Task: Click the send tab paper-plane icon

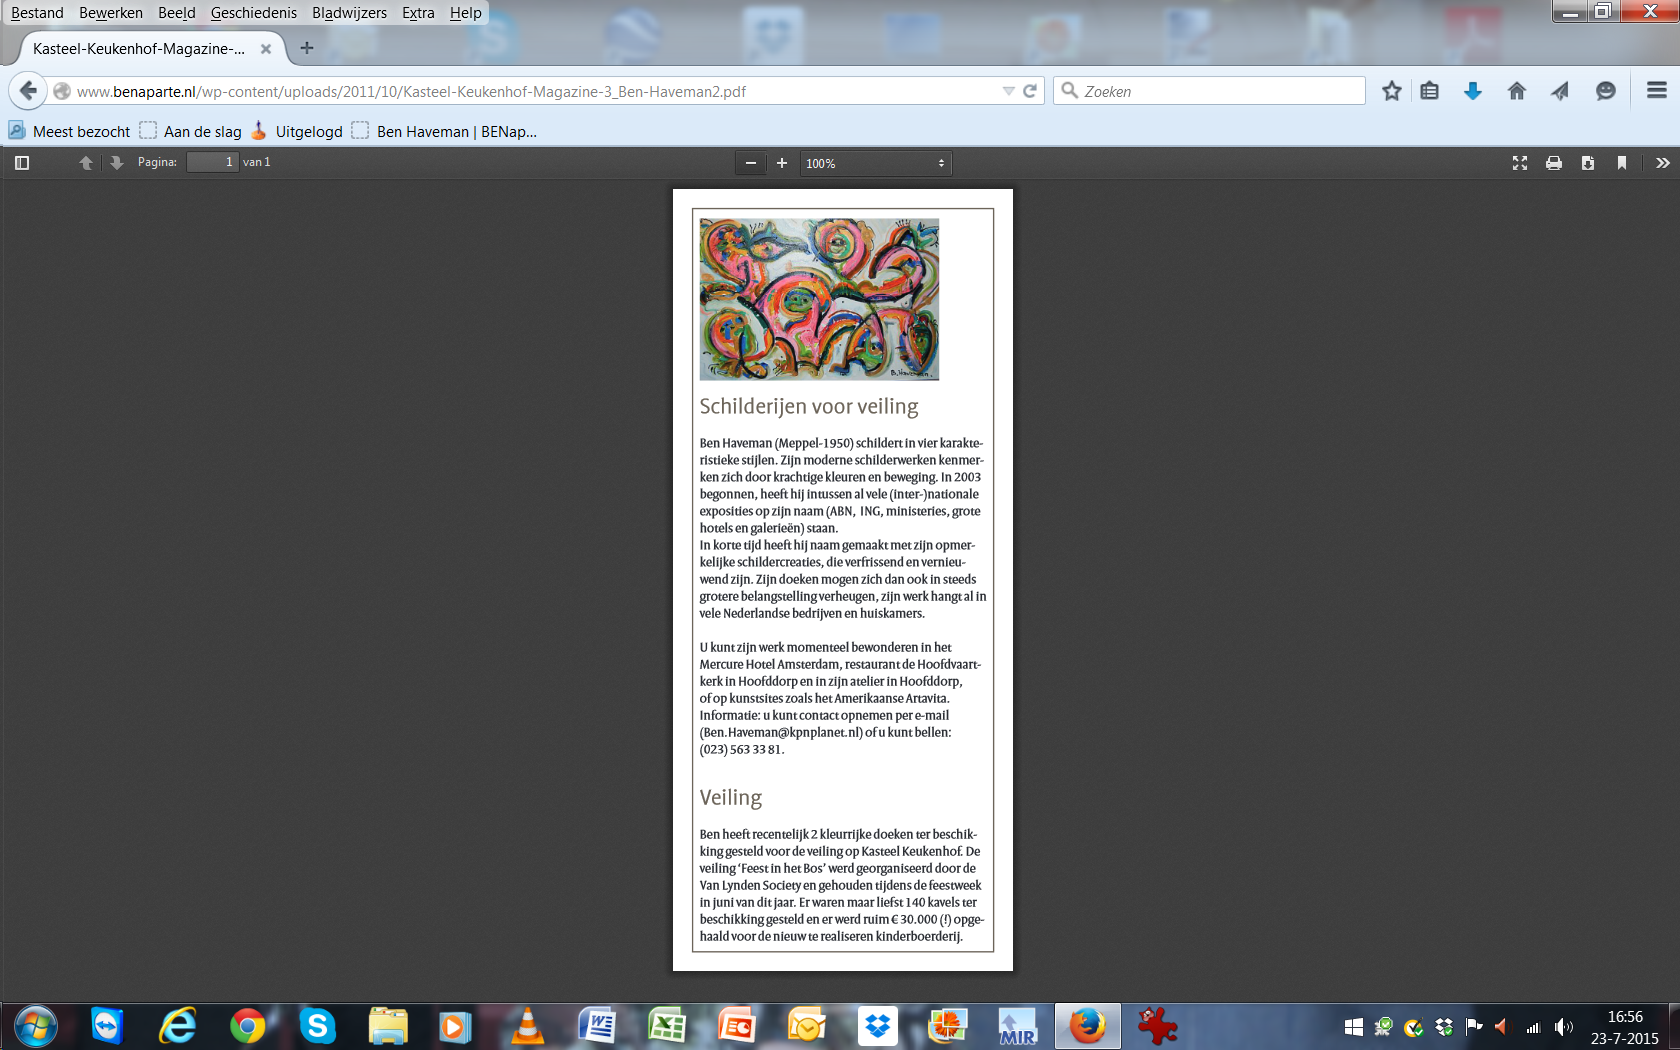Action: coord(1560,91)
